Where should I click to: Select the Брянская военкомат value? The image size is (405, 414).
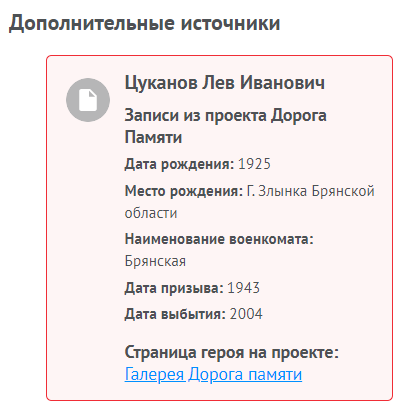pyautogui.click(x=155, y=261)
